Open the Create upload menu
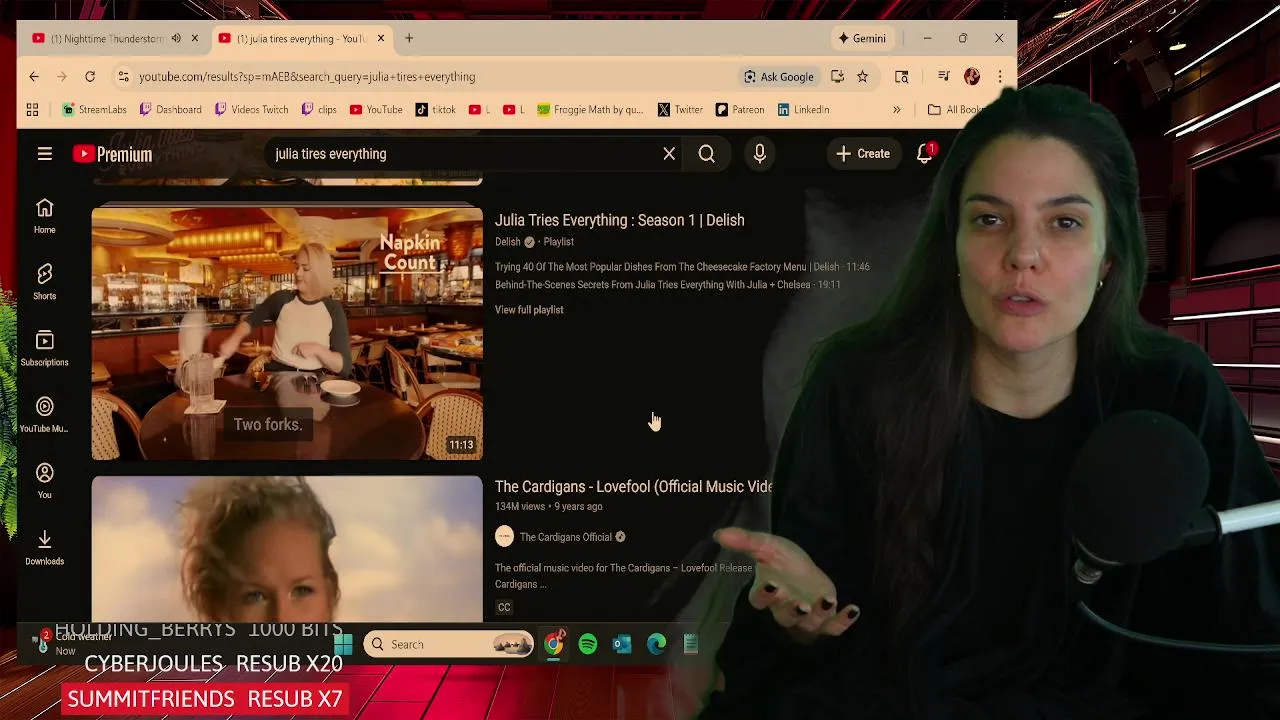The height and width of the screenshot is (720, 1280). [x=863, y=154]
